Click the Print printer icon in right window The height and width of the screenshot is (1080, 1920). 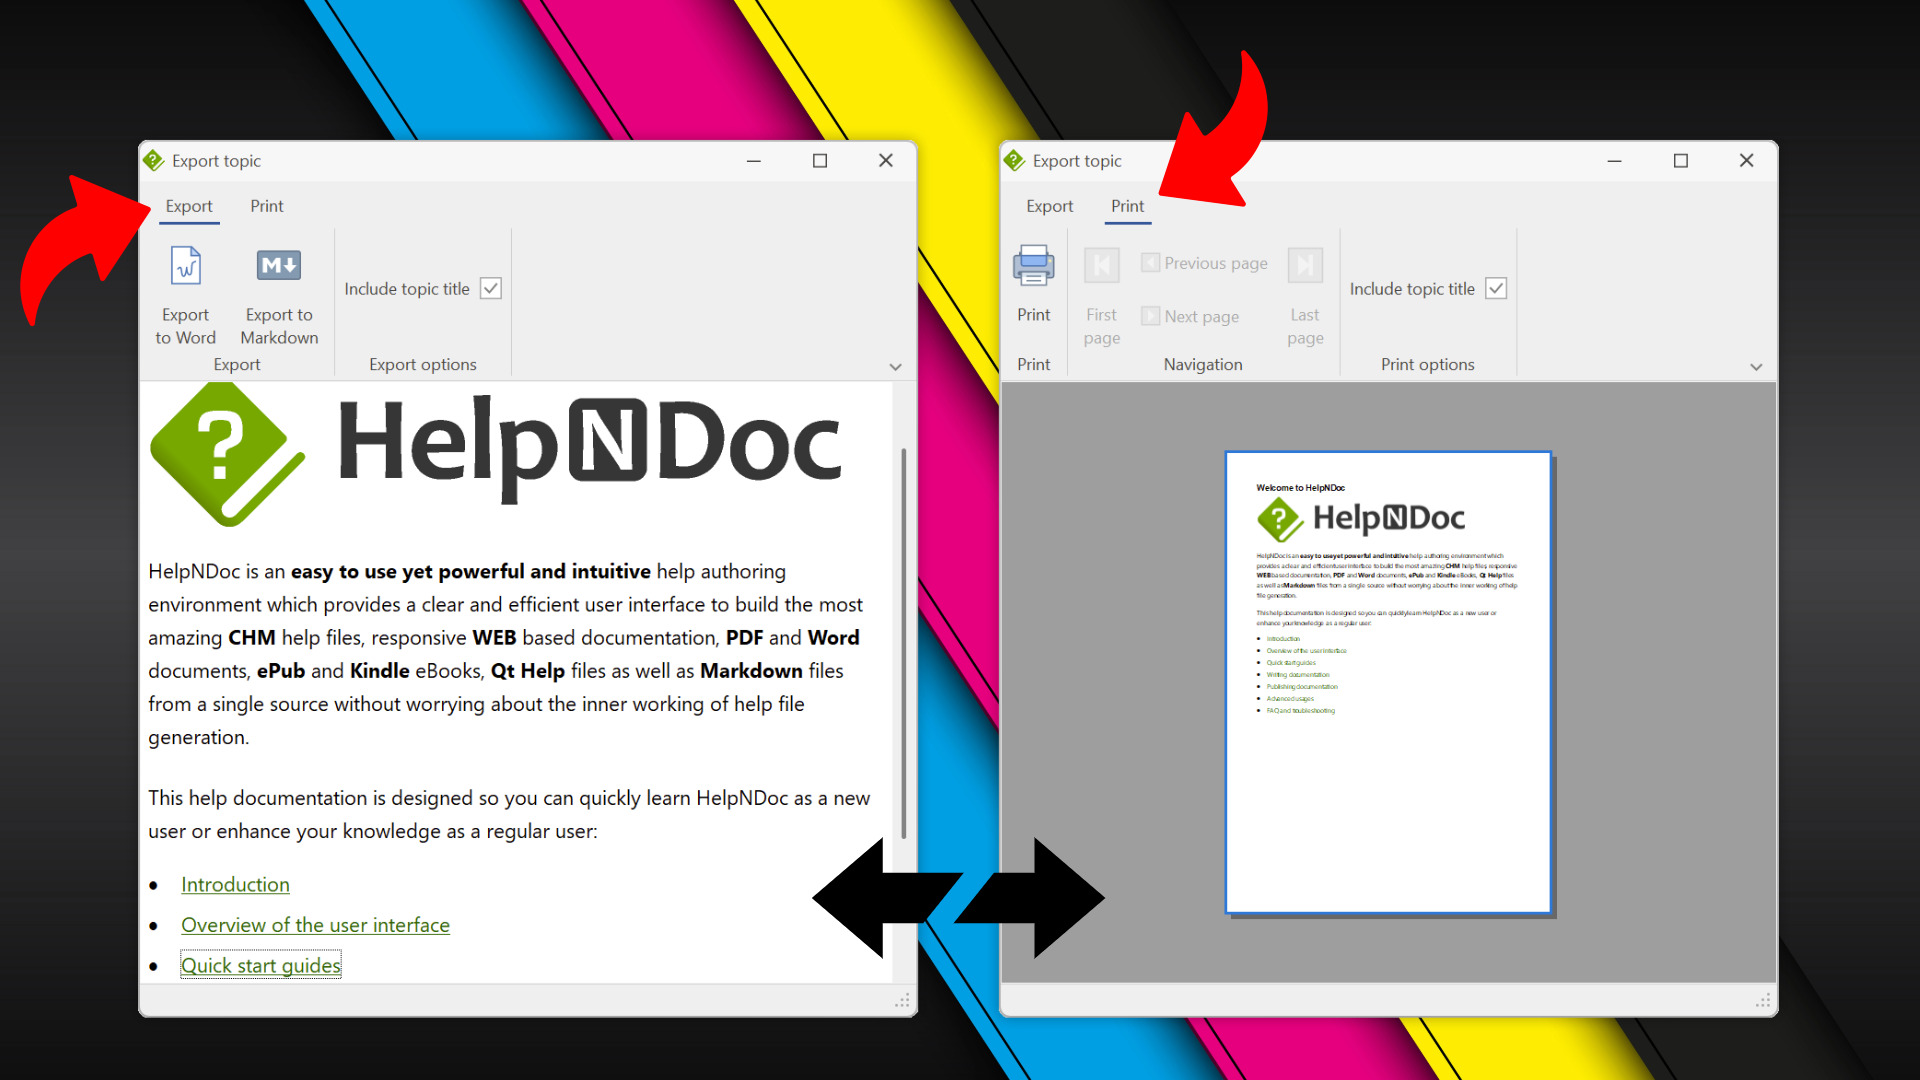[1033, 266]
